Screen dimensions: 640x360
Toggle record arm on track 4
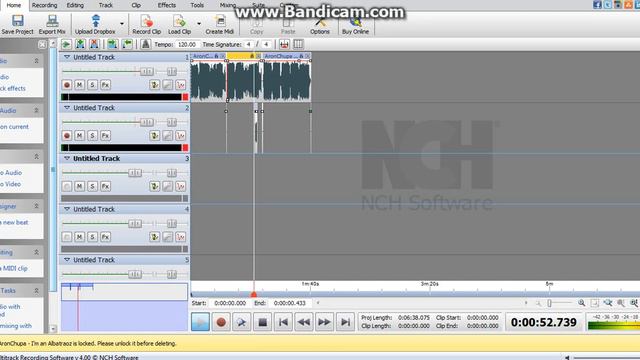pyautogui.click(x=67, y=237)
